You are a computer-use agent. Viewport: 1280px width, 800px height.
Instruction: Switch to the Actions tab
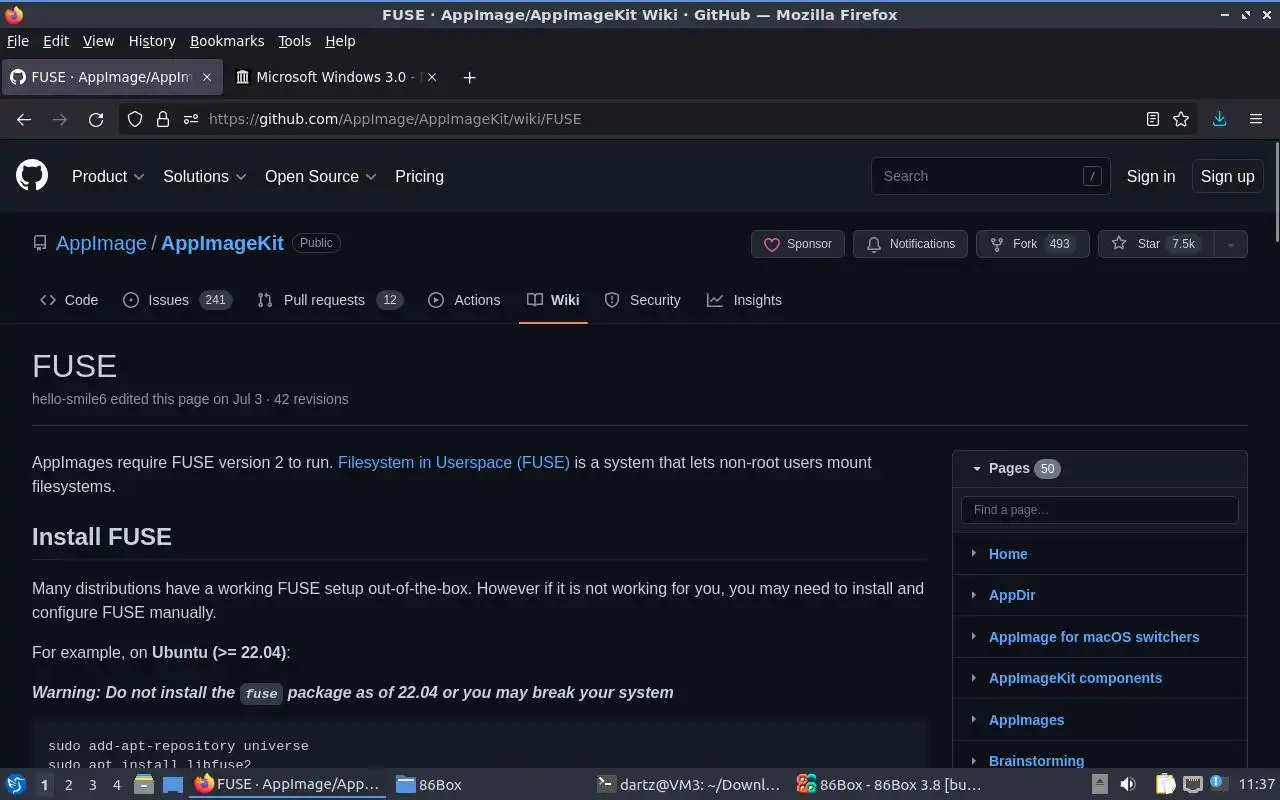tap(464, 300)
